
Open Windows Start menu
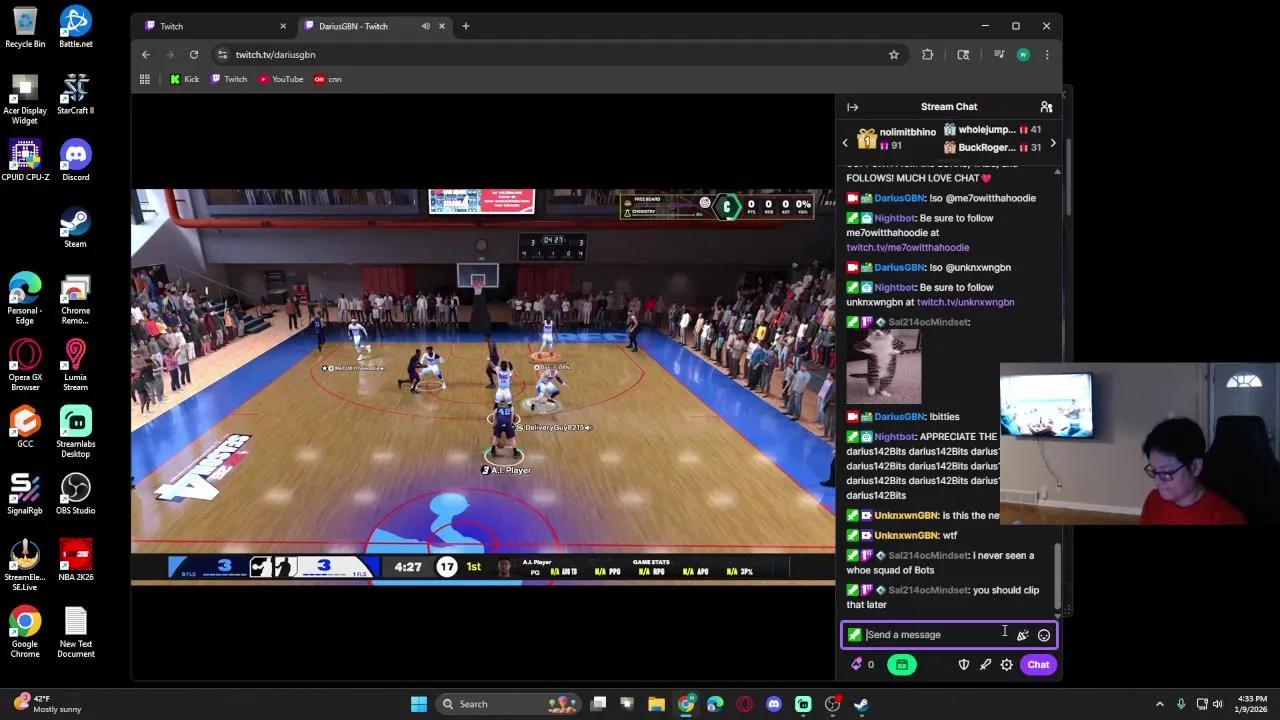point(419,704)
